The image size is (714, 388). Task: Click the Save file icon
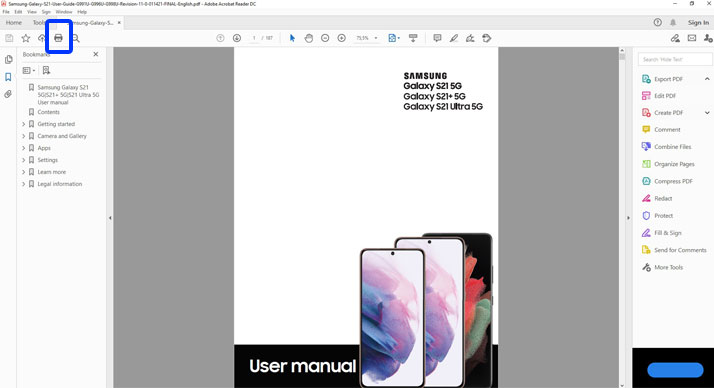[9, 38]
